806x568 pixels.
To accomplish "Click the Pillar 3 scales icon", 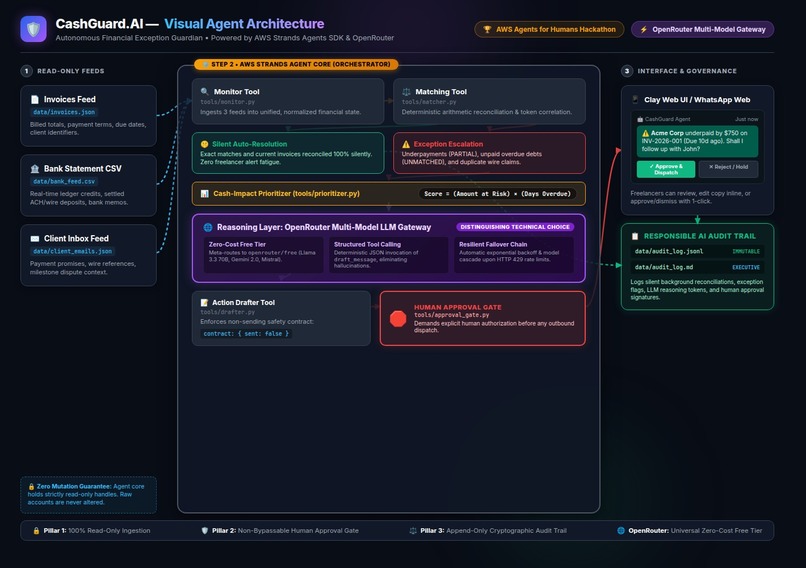I will tap(413, 530).
